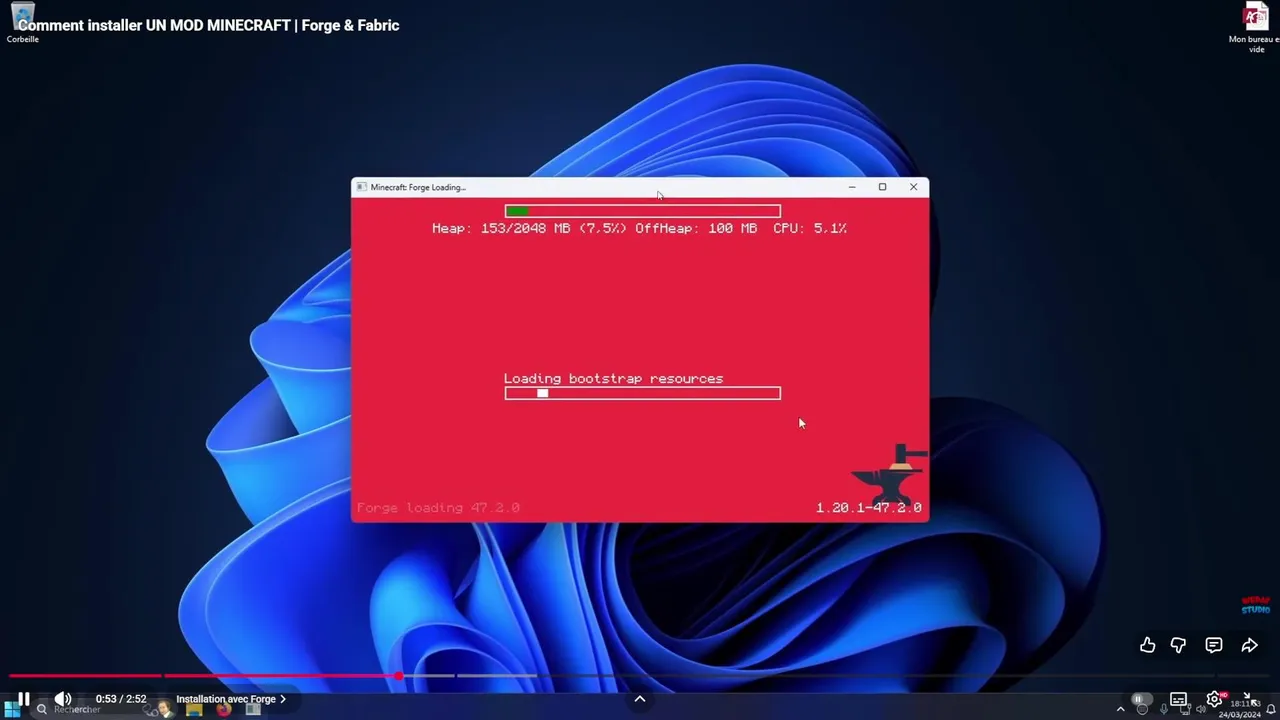Launch Firefox from the taskbar
This screenshot has width=1280, height=720.
click(224, 709)
